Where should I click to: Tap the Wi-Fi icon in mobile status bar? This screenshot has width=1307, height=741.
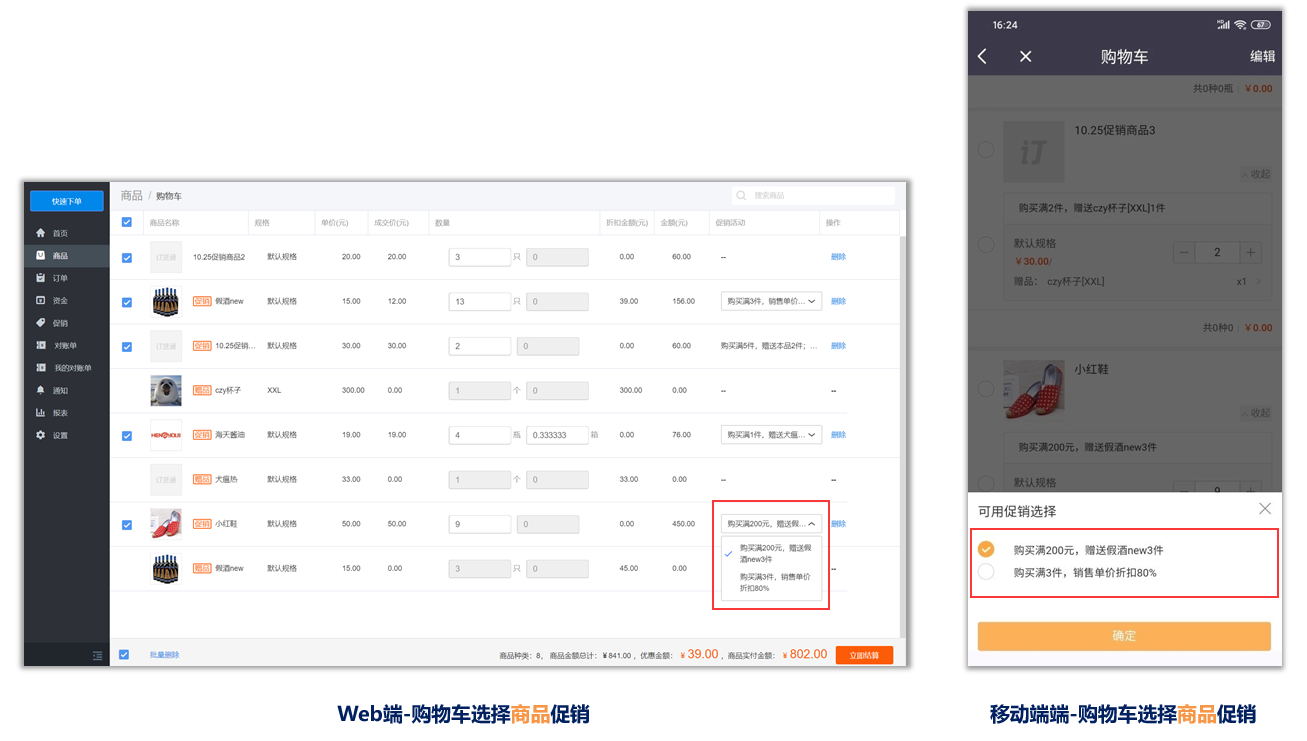1240,24
